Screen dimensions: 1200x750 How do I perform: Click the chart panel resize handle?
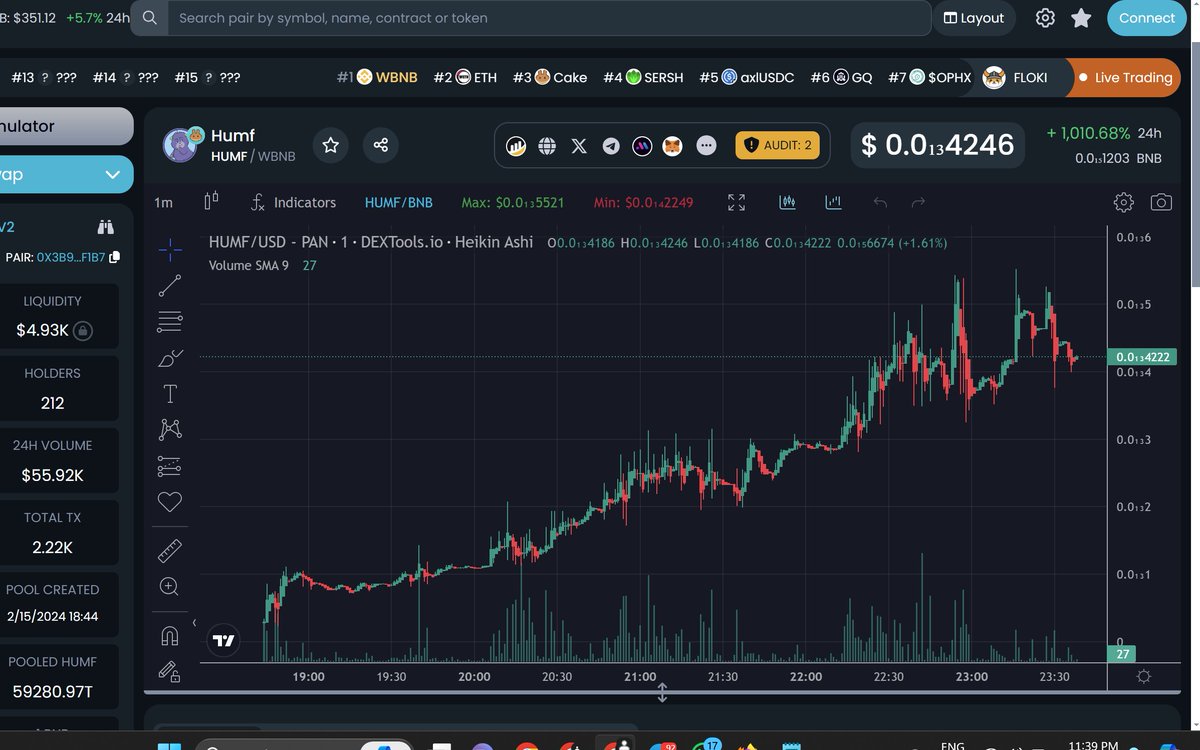coord(662,692)
